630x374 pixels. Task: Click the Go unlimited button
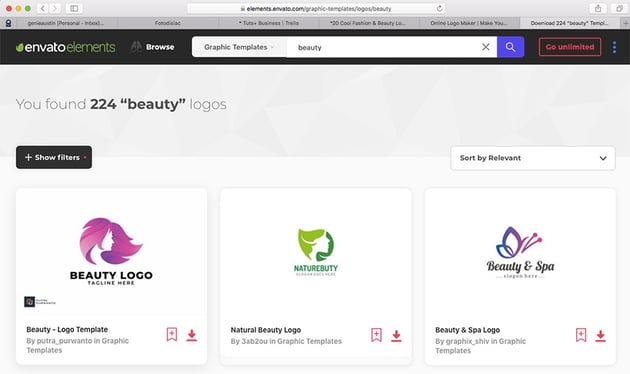click(x=570, y=47)
